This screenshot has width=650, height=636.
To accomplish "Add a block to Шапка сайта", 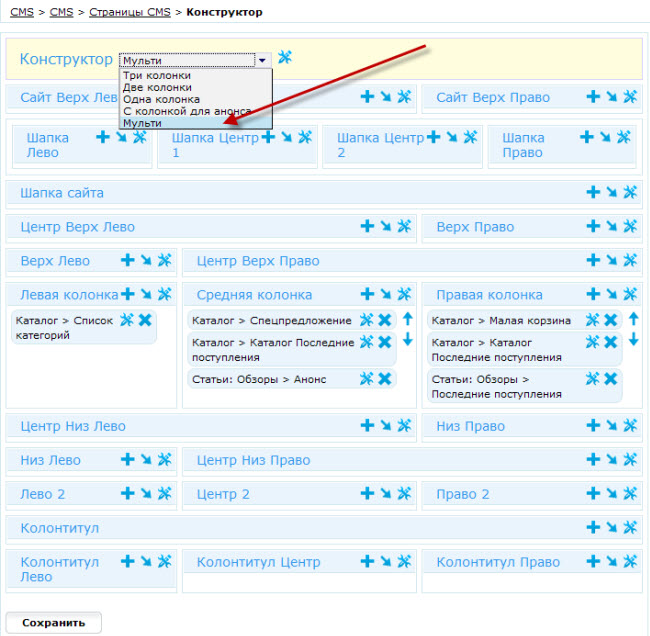I will tap(593, 192).
